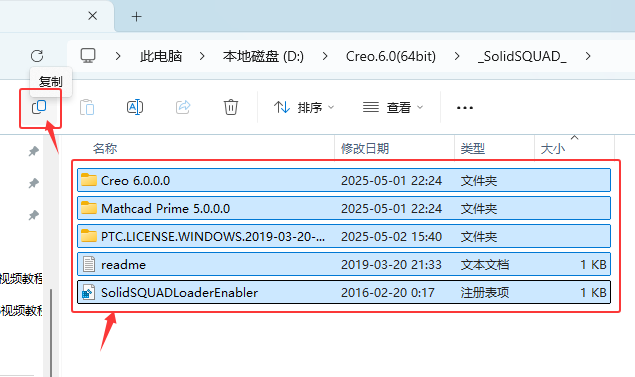635x377 pixels.
Task: Click the Copy icon in toolbar
Action: click(39, 107)
